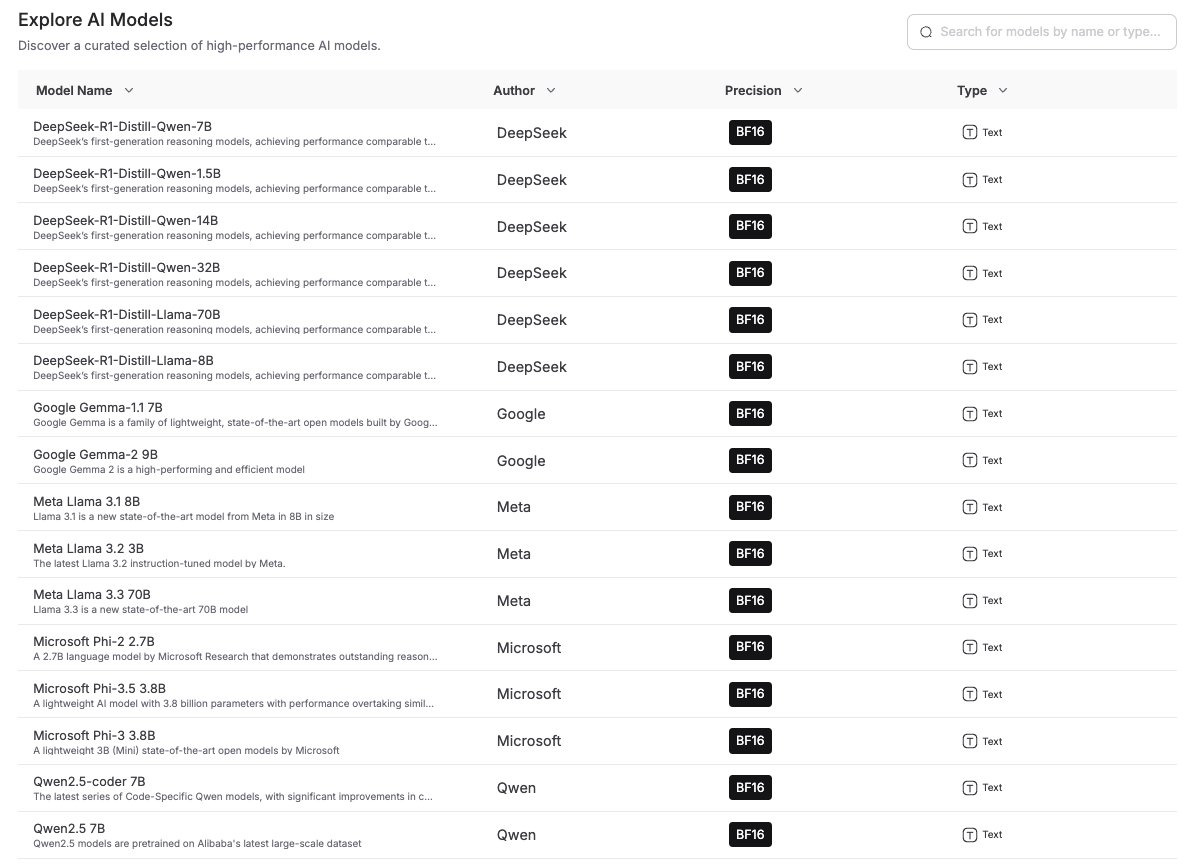Click the Text type icon for Qwen2.5-coder 7B
The width and height of the screenshot is (1186, 867).
coord(970,788)
